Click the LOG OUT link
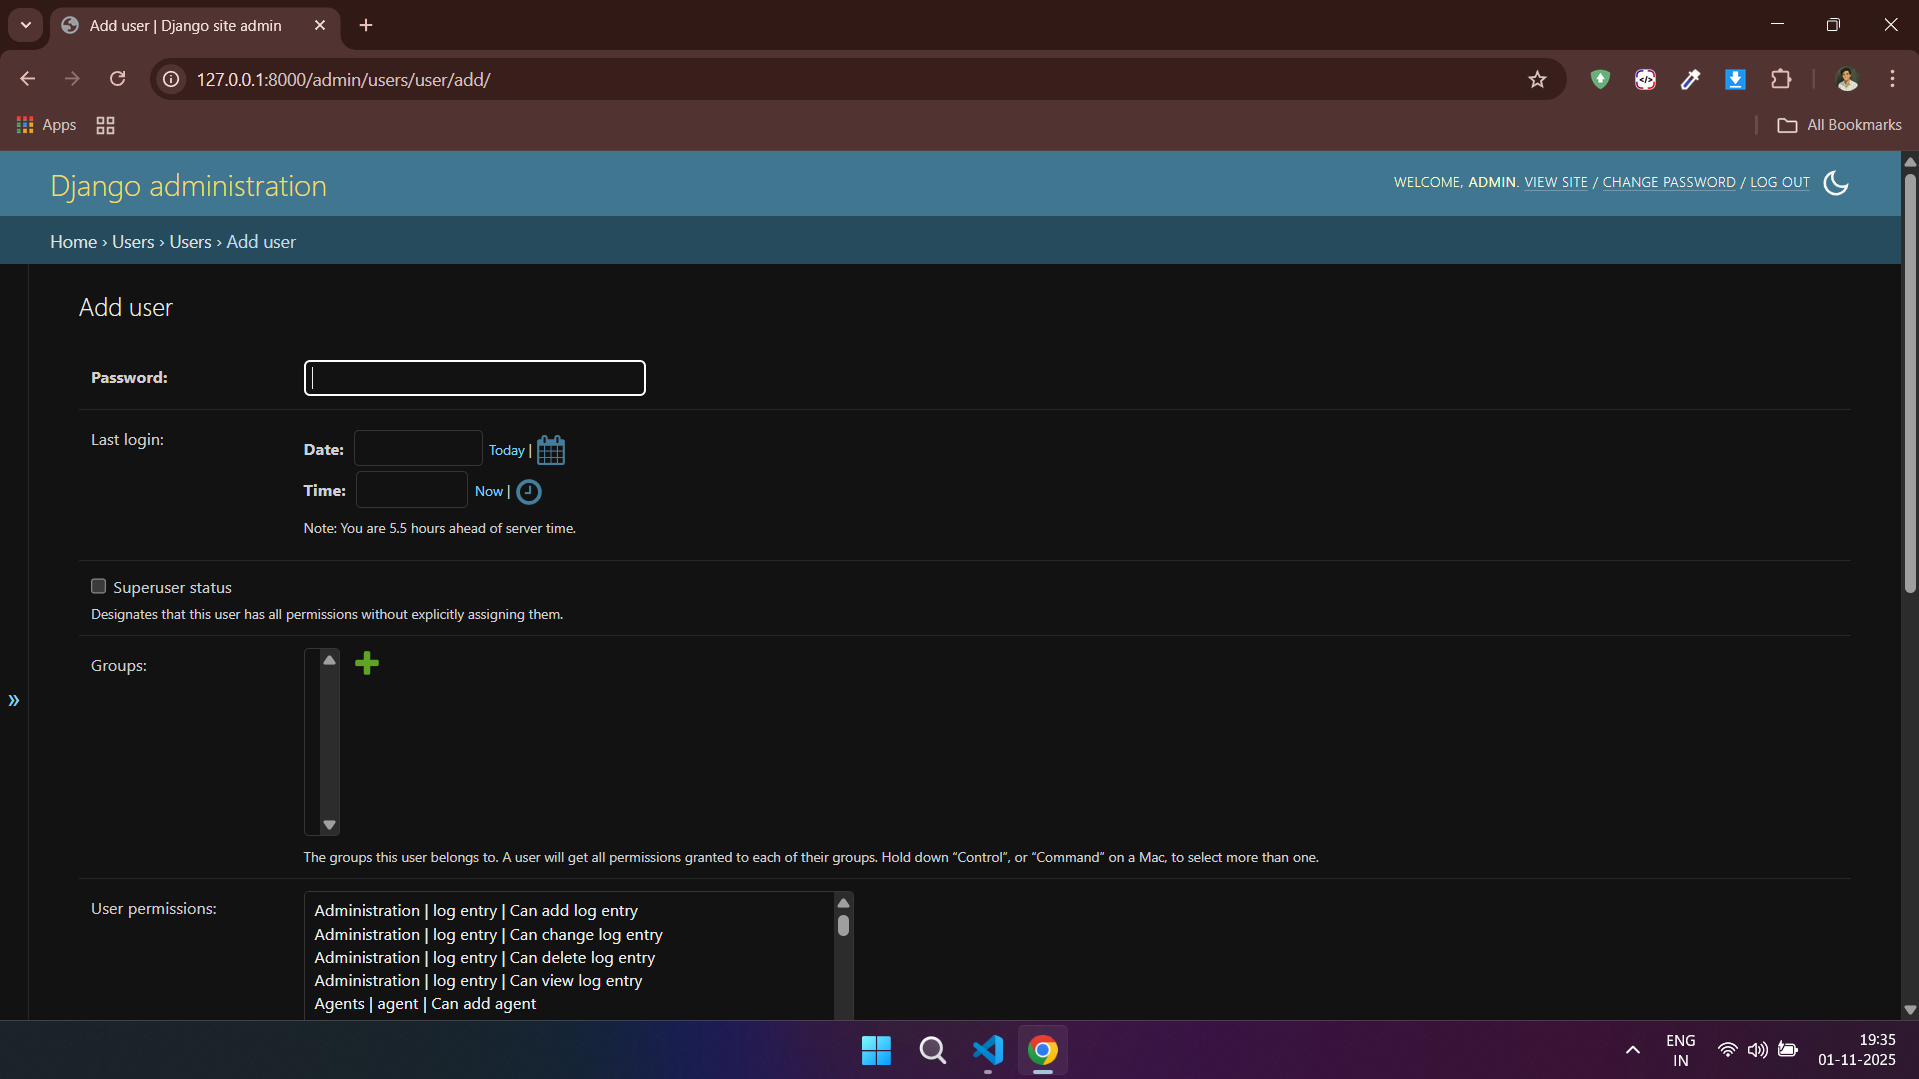The width and height of the screenshot is (1919, 1079). tap(1780, 182)
